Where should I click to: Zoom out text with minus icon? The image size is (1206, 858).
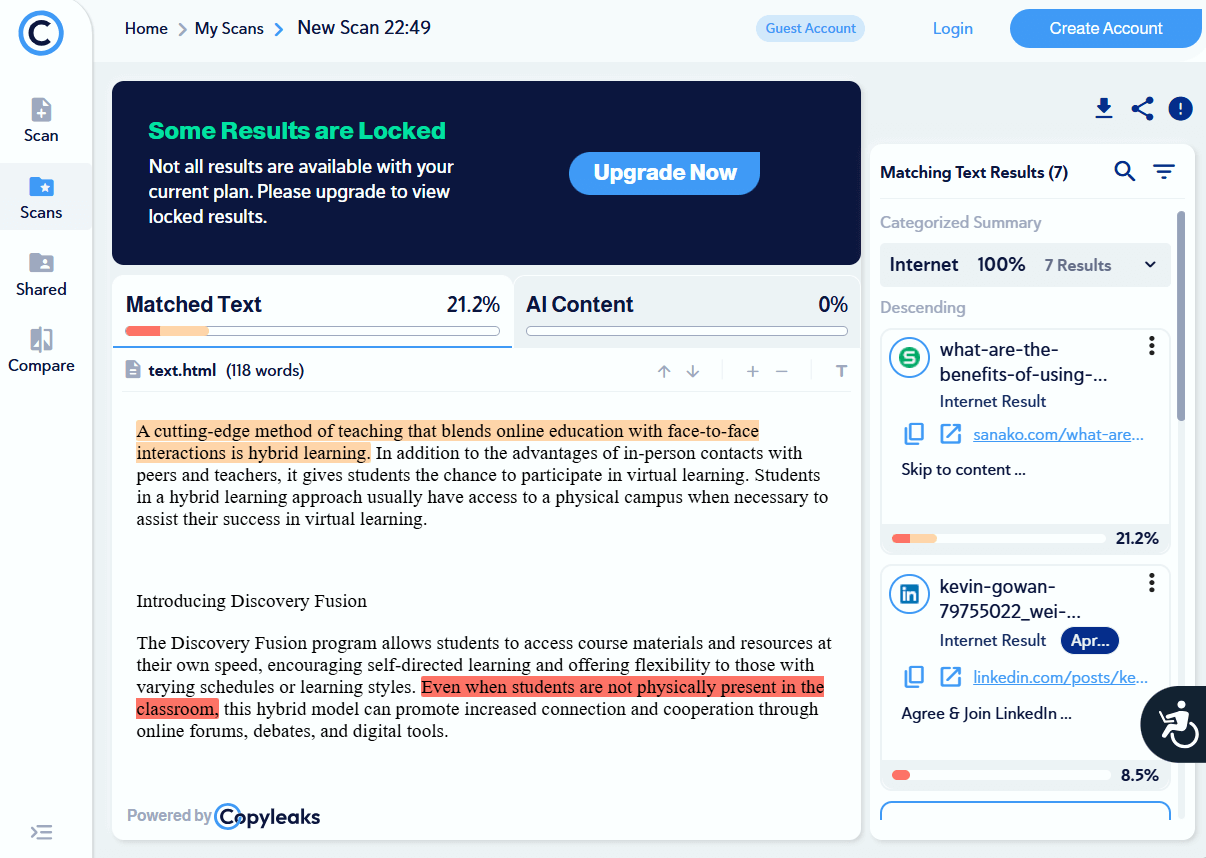click(782, 371)
